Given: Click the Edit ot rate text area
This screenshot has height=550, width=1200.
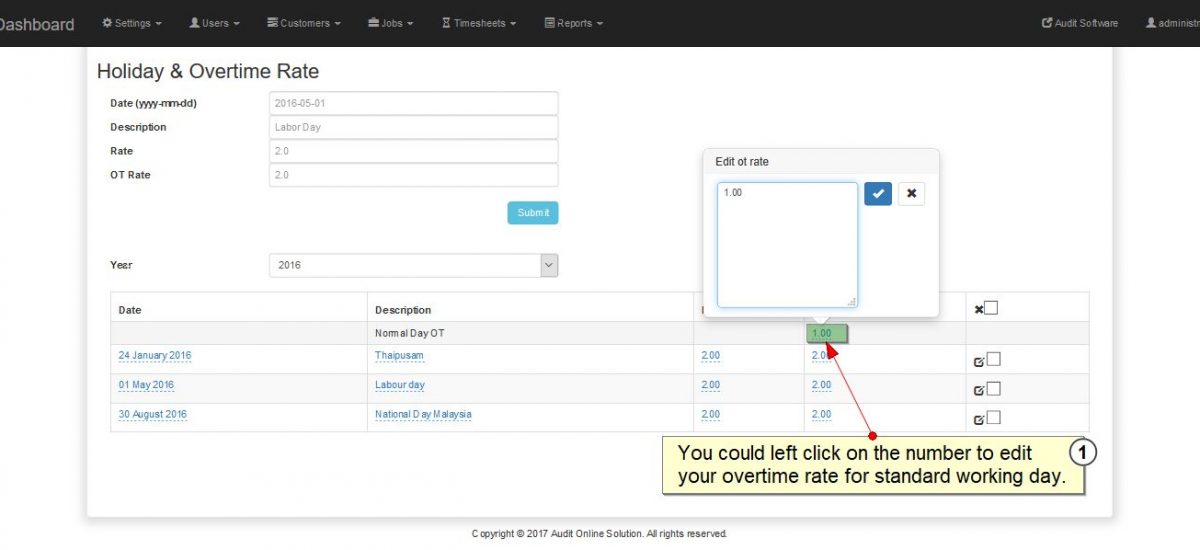Looking at the screenshot, I should pyautogui.click(x=787, y=244).
